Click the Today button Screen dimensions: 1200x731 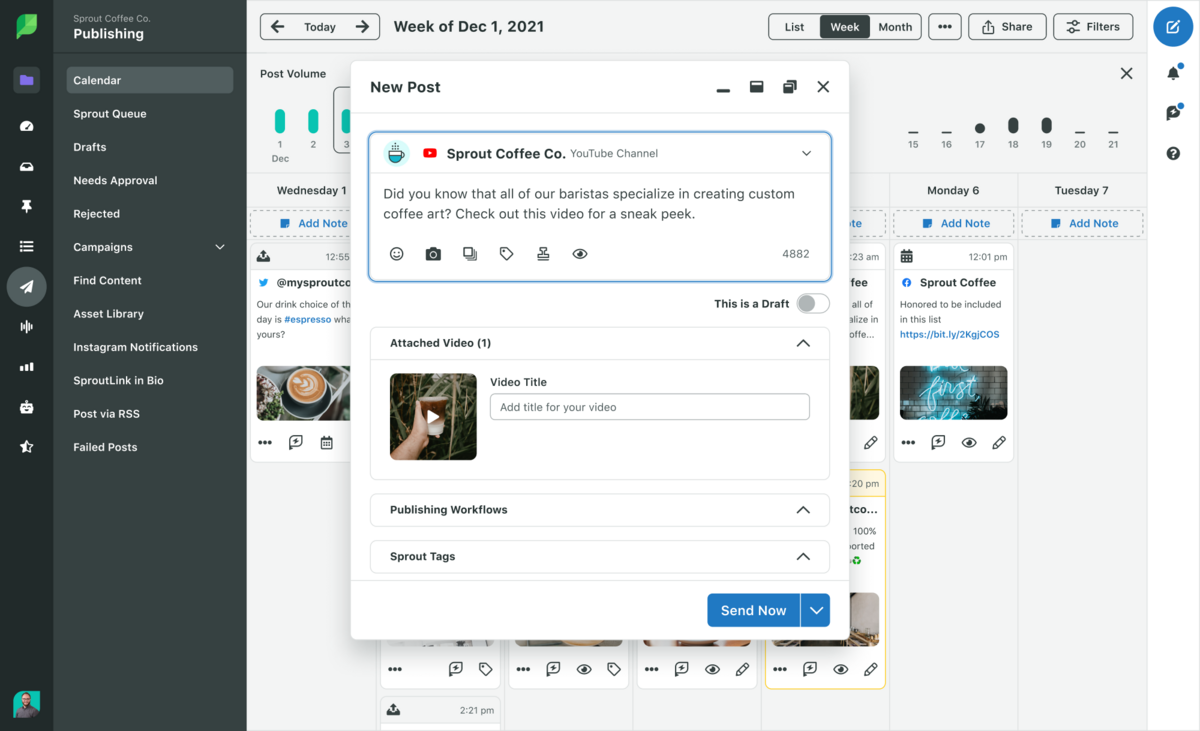[320, 27]
